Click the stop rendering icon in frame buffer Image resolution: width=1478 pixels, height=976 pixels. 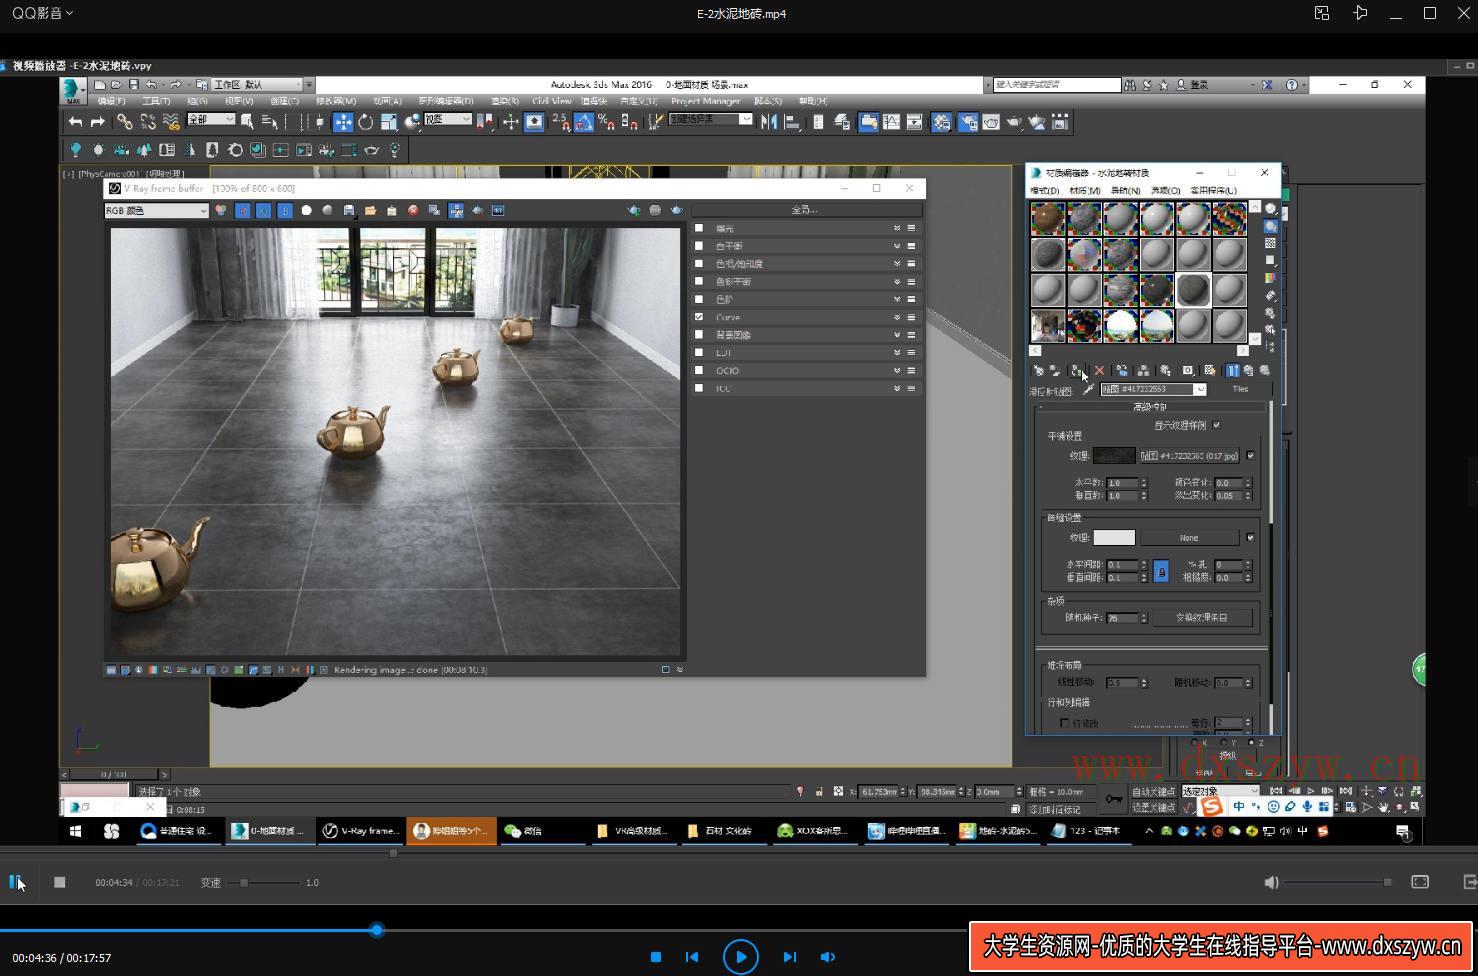pos(655,210)
